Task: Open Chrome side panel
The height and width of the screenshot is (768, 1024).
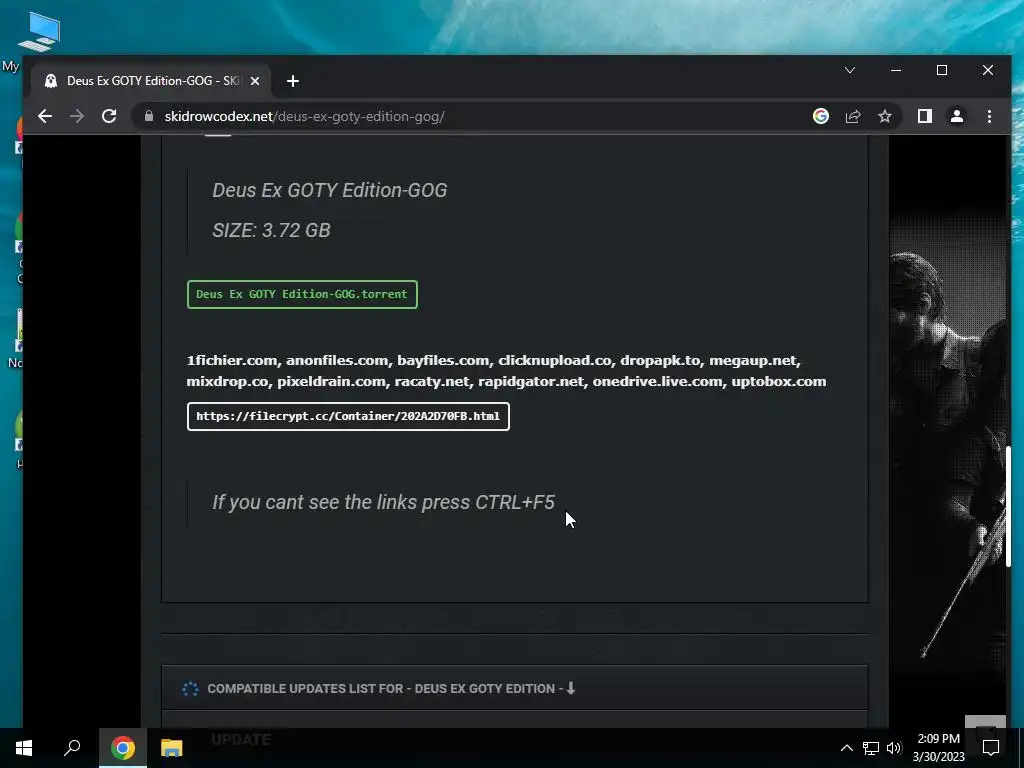Action: [925, 116]
